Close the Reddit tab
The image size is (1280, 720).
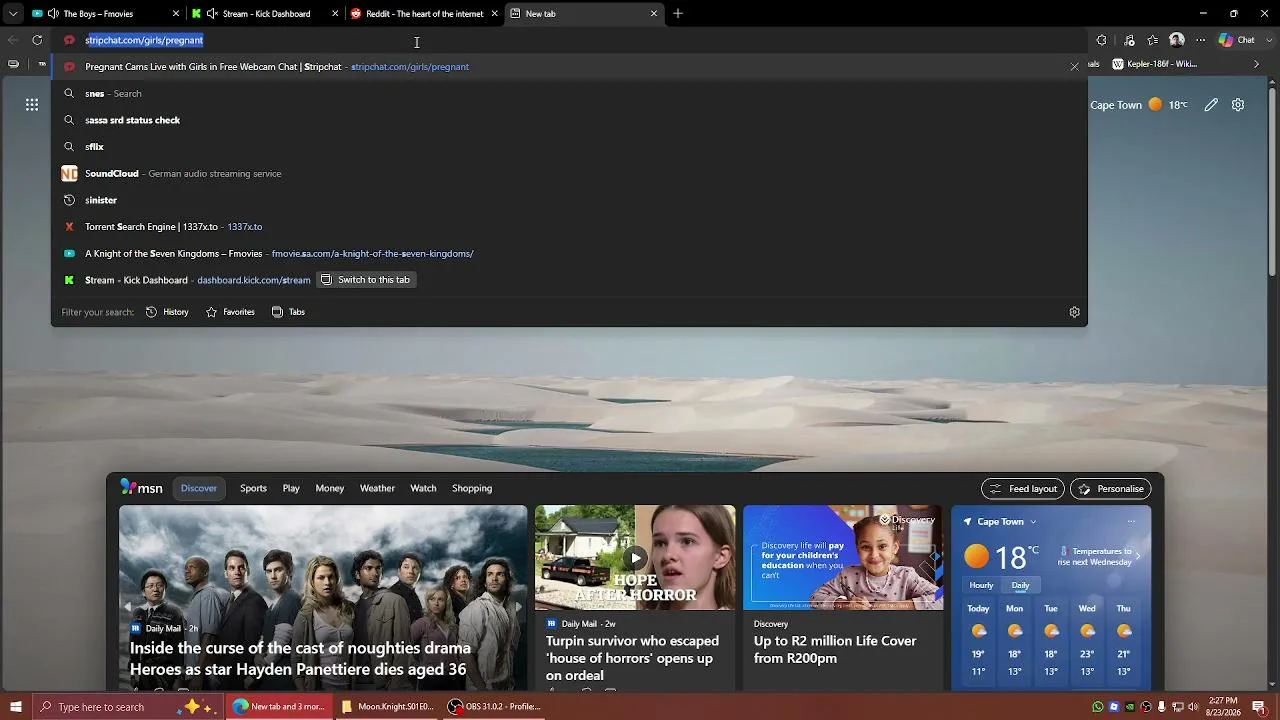coord(494,14)
